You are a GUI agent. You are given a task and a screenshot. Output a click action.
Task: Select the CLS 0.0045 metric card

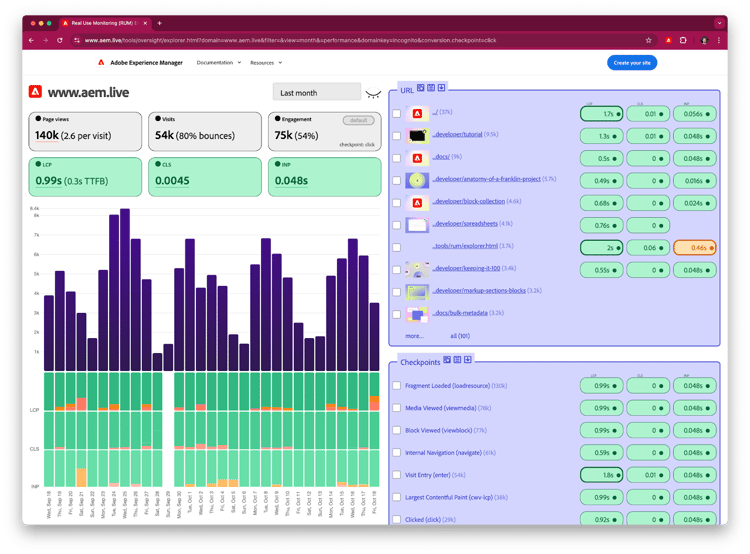205,177
